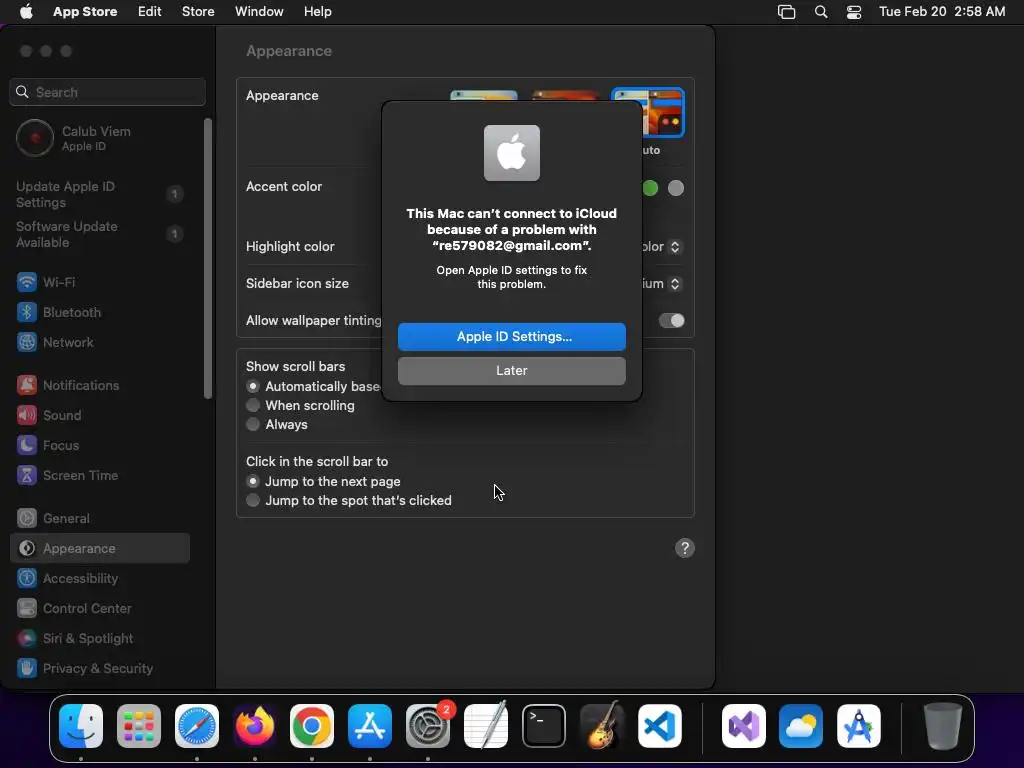Open Software Update Available item
Viewport: 1024px width, 768px height.
(x=100, y=234)
